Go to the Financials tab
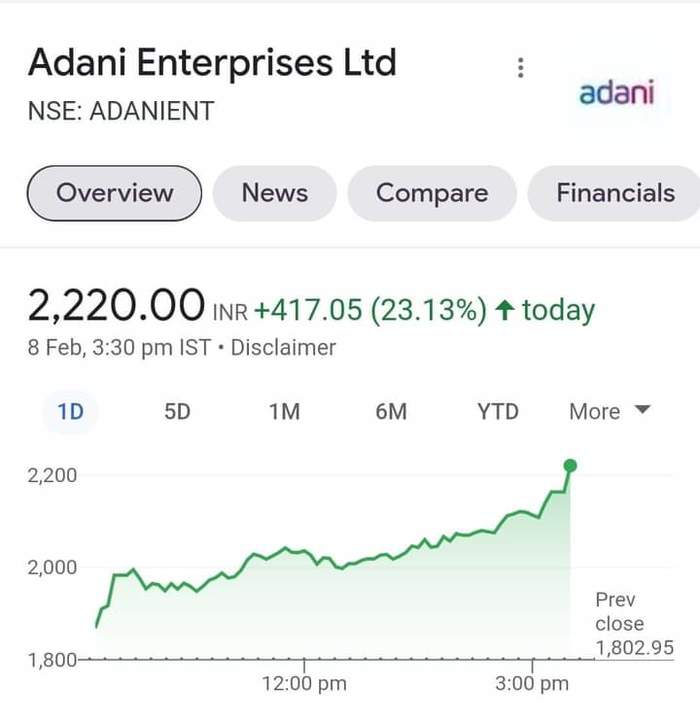Viewport: 700px width, 720px height. 615,193
